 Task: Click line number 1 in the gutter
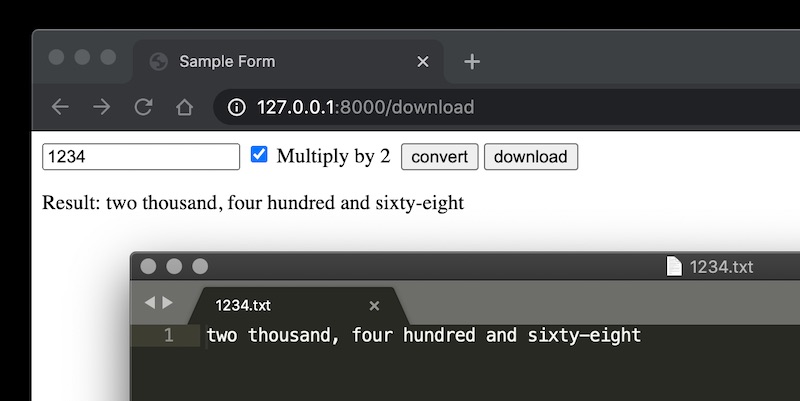point(168,336)
